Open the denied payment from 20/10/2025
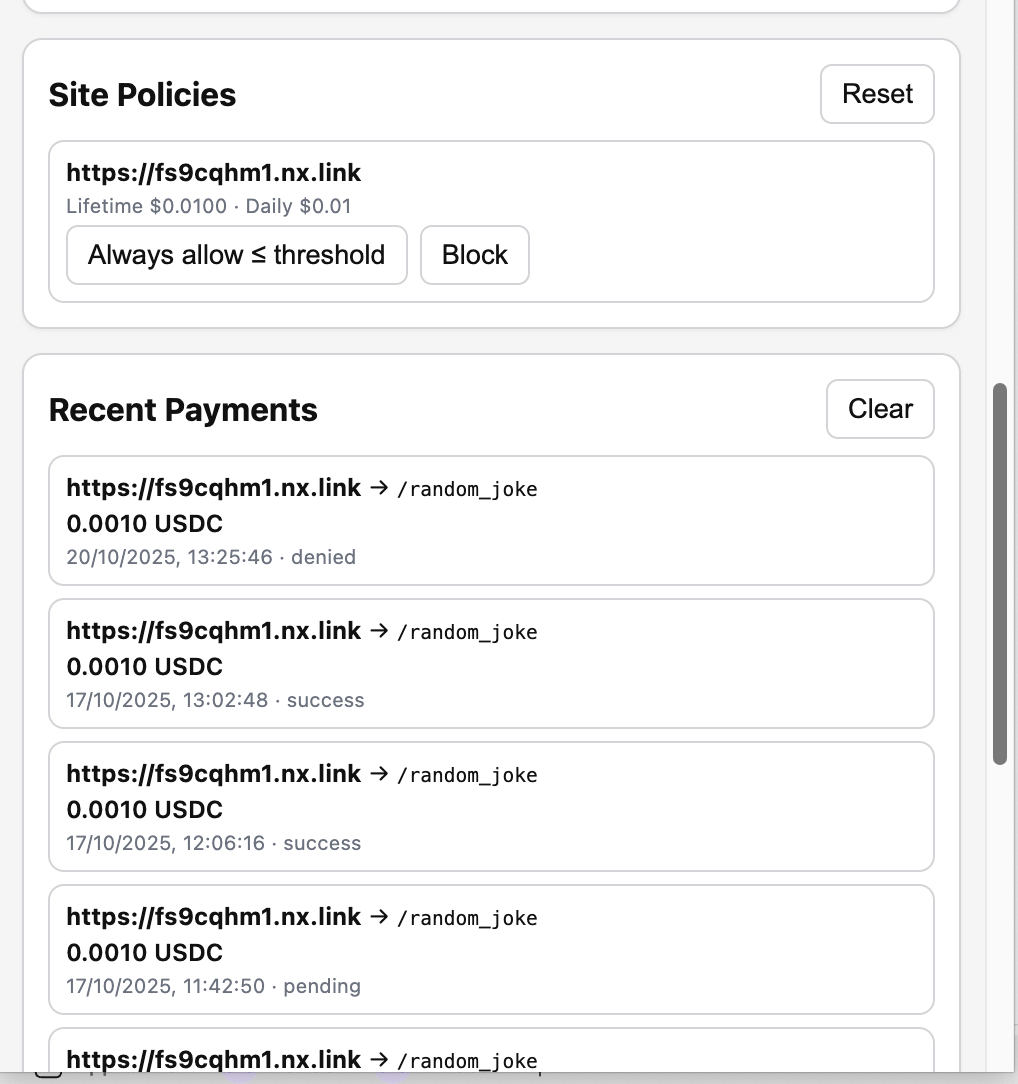 click(x=491, y=521)
